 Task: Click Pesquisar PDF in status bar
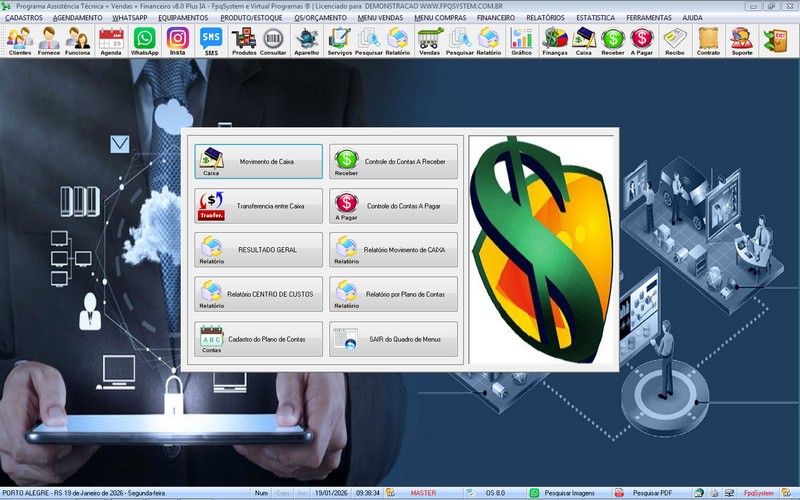(x=653, y=493)
